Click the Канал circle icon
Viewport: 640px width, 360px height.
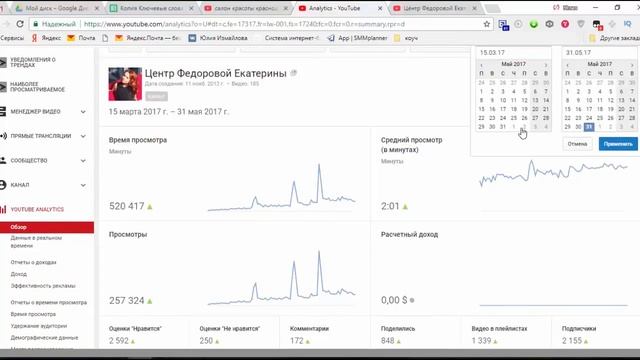click(x=3, y=185)
